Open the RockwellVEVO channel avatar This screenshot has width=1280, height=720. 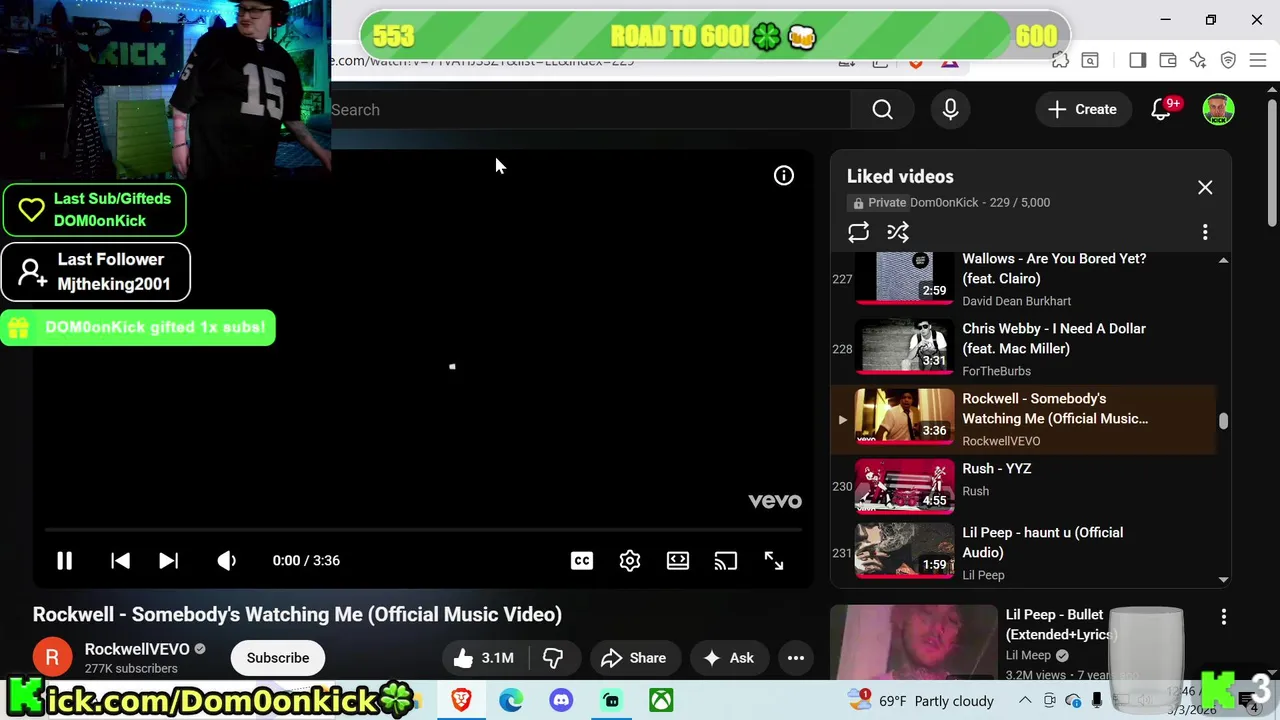[x=52, y=658]
